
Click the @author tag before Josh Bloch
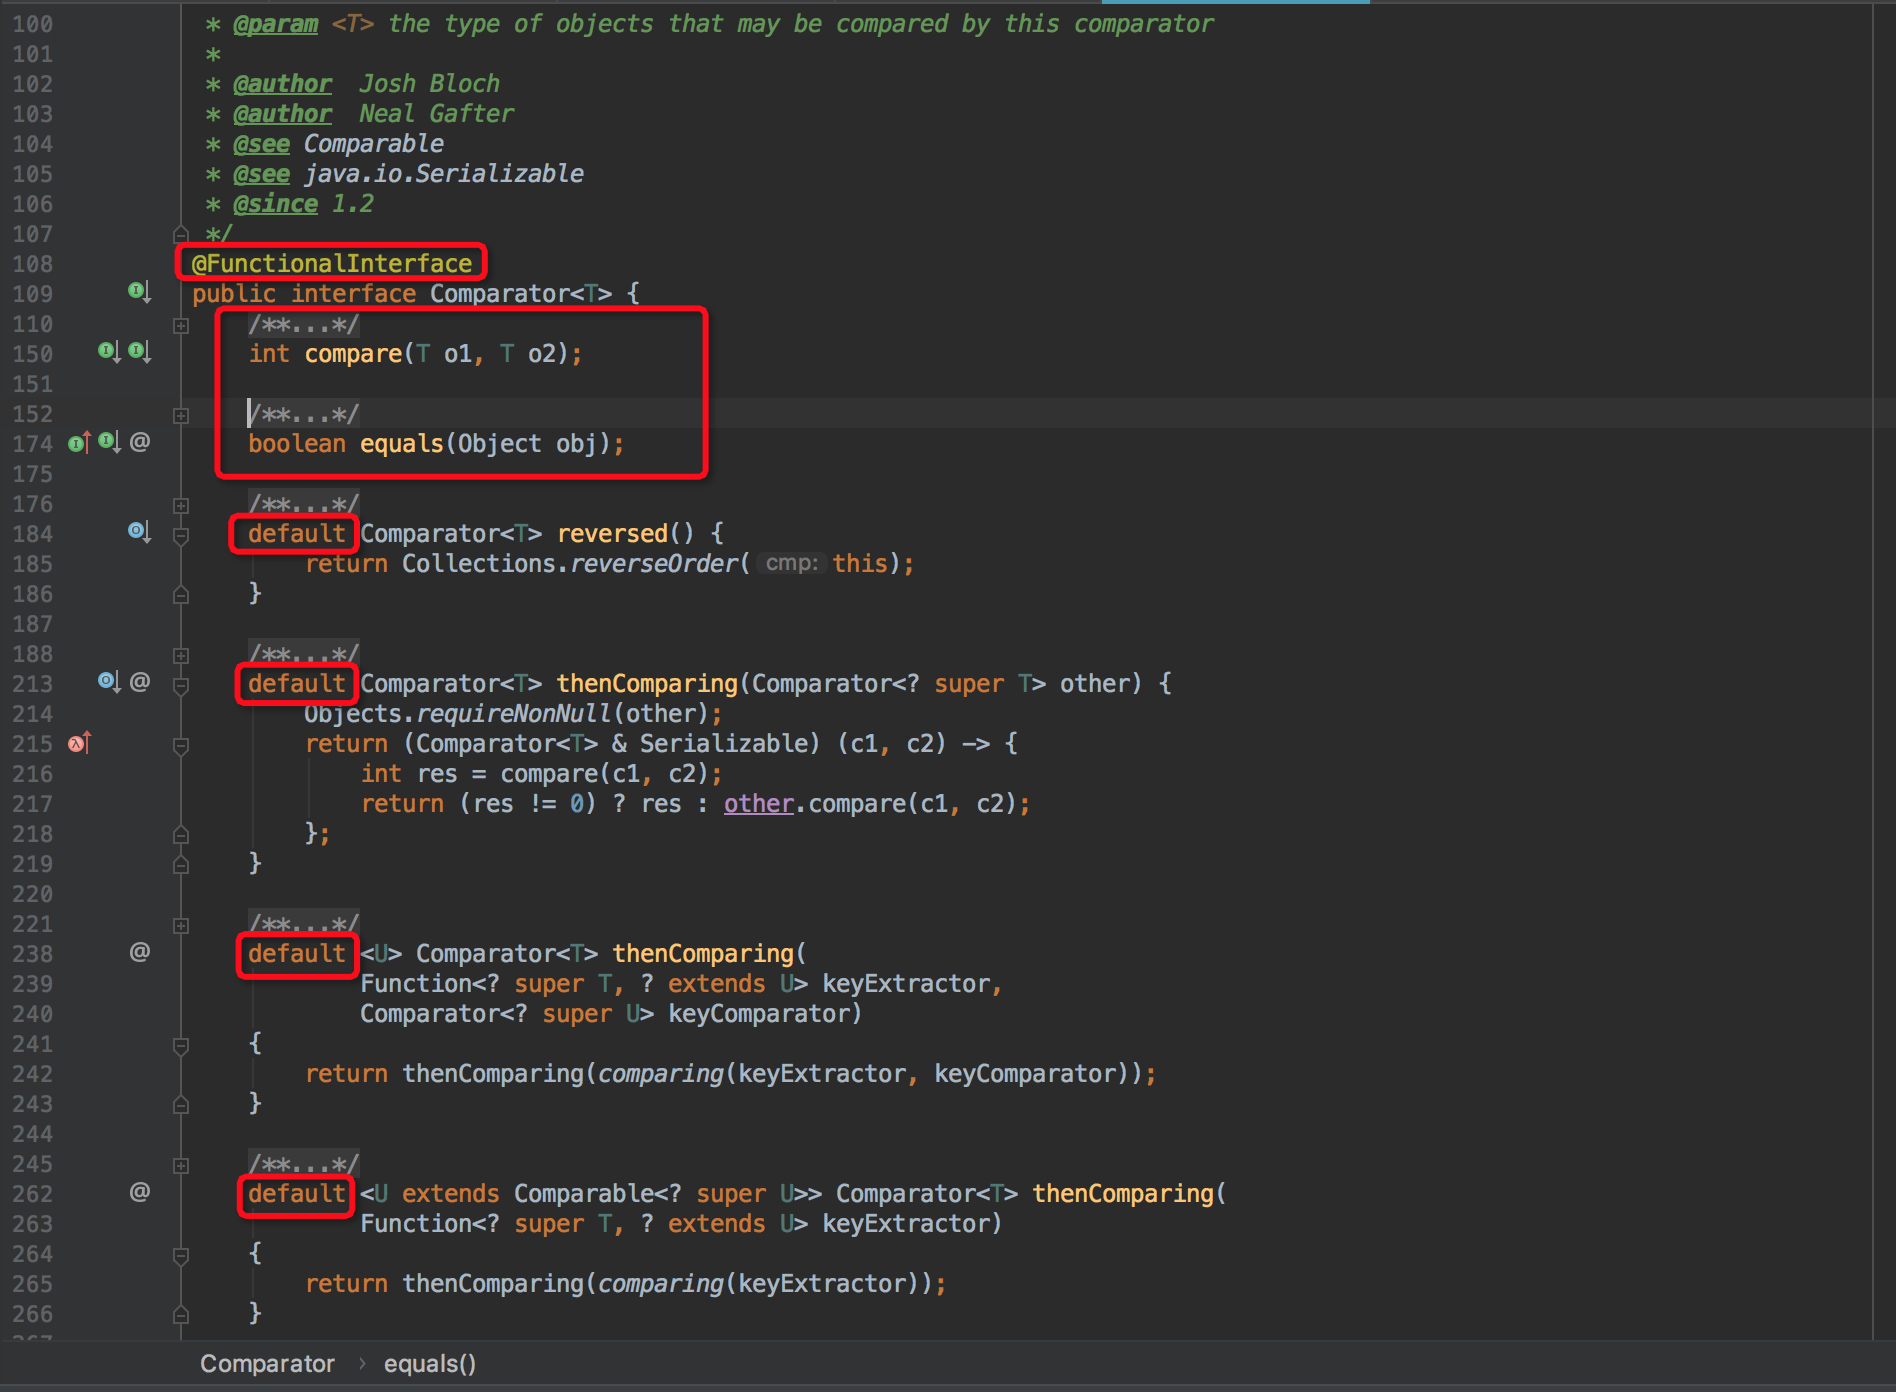pos(283,84)
